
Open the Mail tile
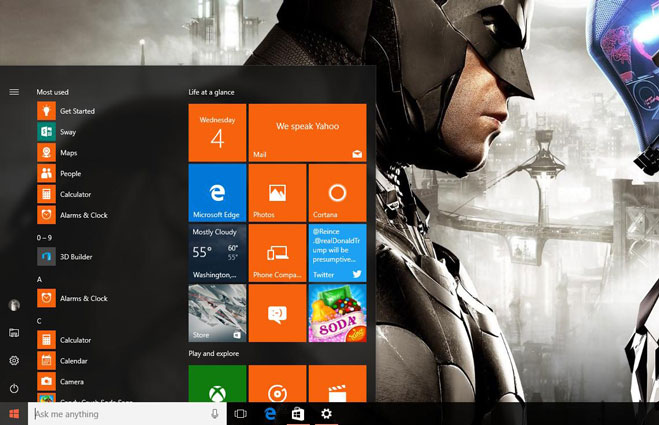[x=307, y=133]
